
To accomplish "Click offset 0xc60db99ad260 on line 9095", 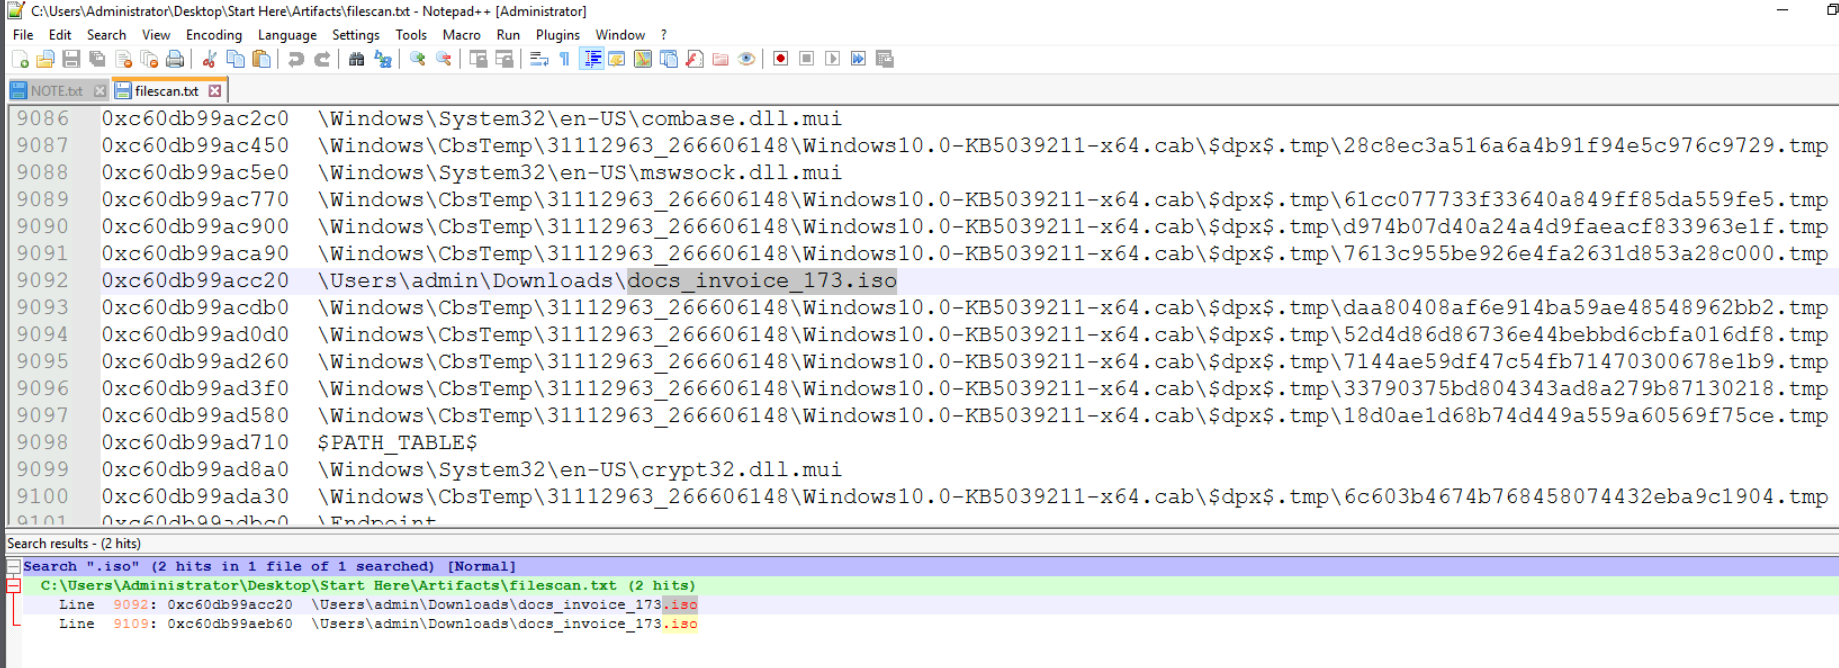I will (195, 362).
